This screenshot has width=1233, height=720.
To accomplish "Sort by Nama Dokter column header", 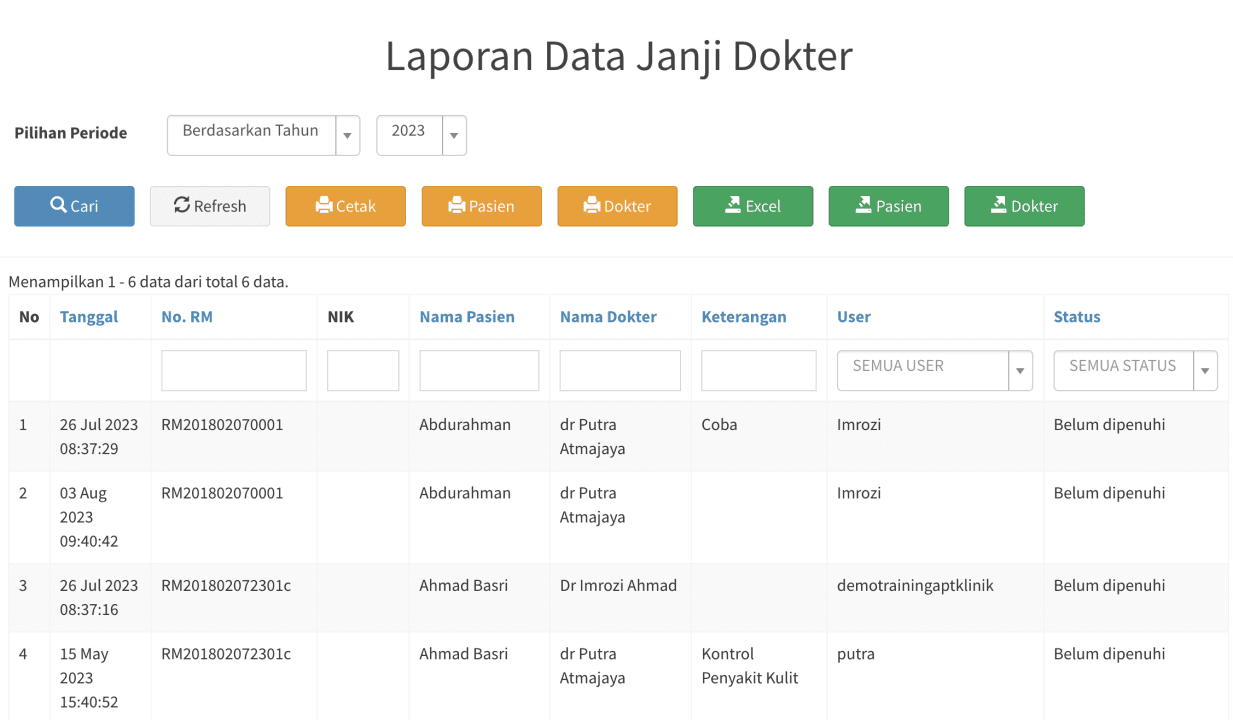I will click(x=608, y=317).
